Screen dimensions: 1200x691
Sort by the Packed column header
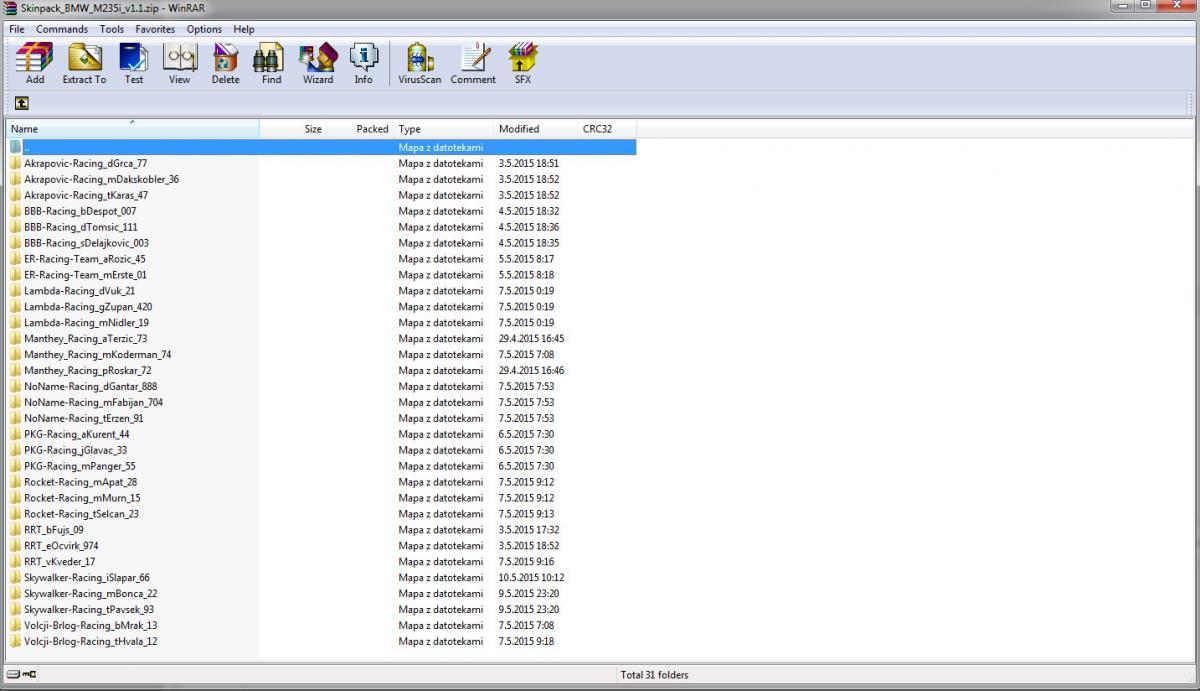[361, 129]
